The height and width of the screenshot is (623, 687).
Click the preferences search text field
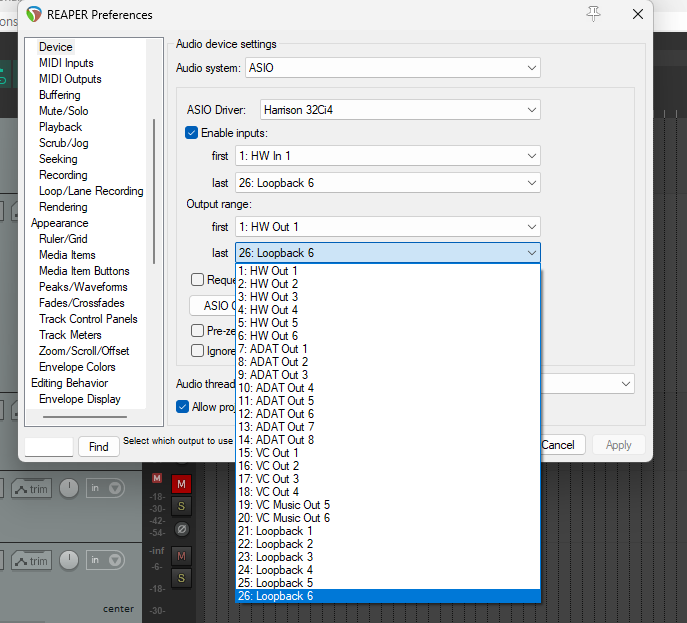click(48, 447)
